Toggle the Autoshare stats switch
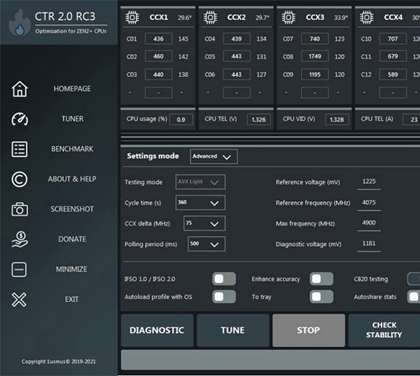The height and width of the screenshot is (376, 420). 414,297
